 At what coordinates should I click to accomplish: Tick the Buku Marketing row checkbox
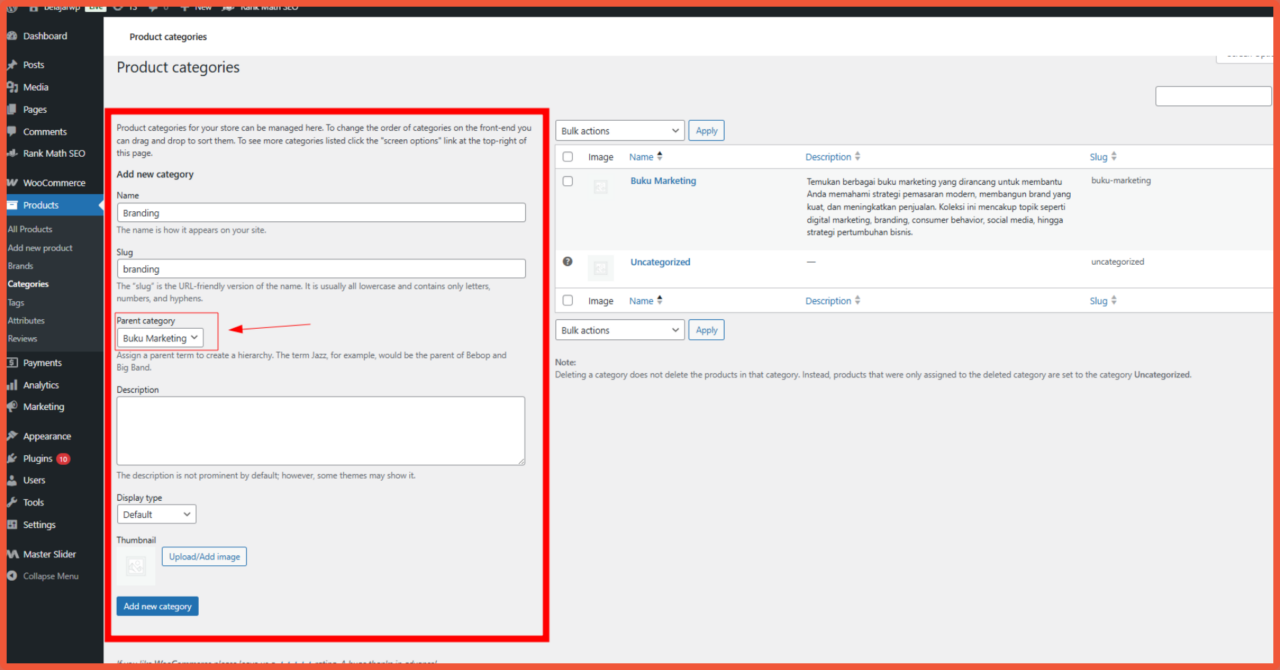pyautogui.click(x=568, y=181)
